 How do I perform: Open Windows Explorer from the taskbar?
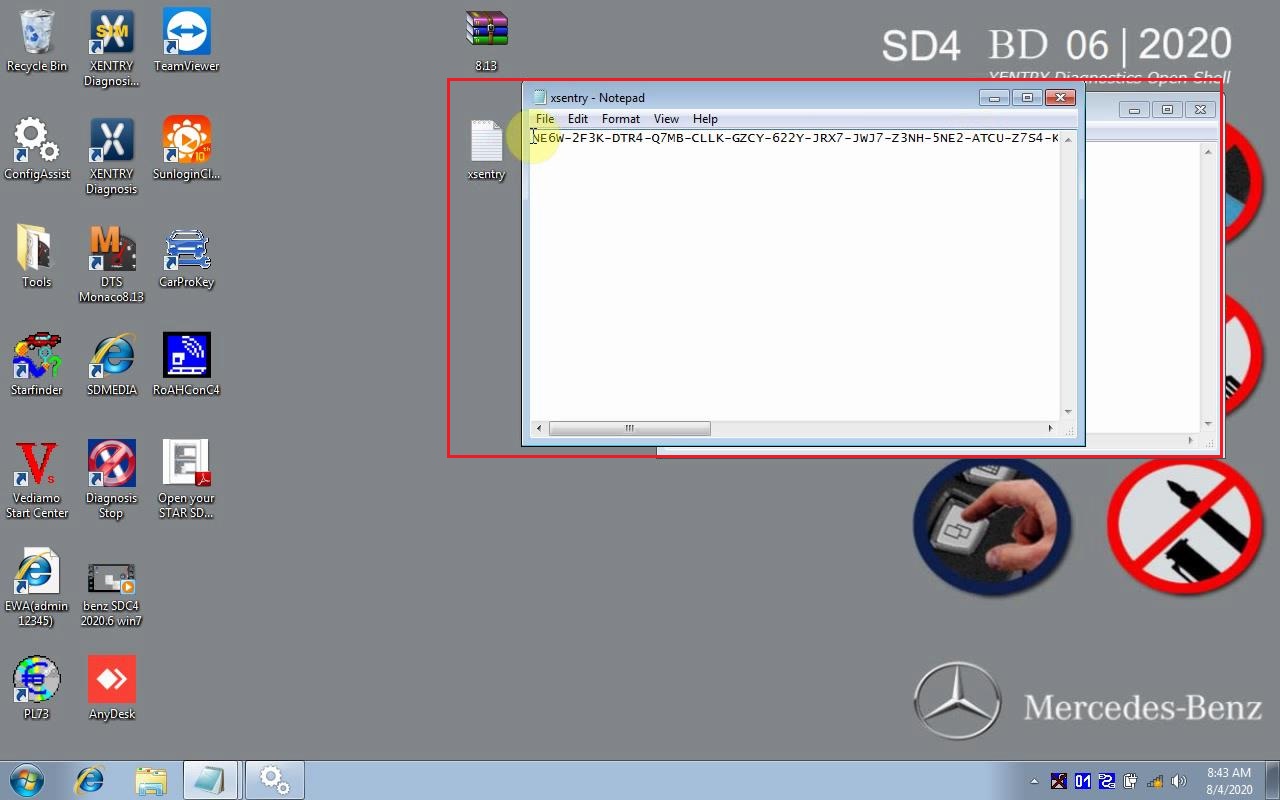(150, 780)
